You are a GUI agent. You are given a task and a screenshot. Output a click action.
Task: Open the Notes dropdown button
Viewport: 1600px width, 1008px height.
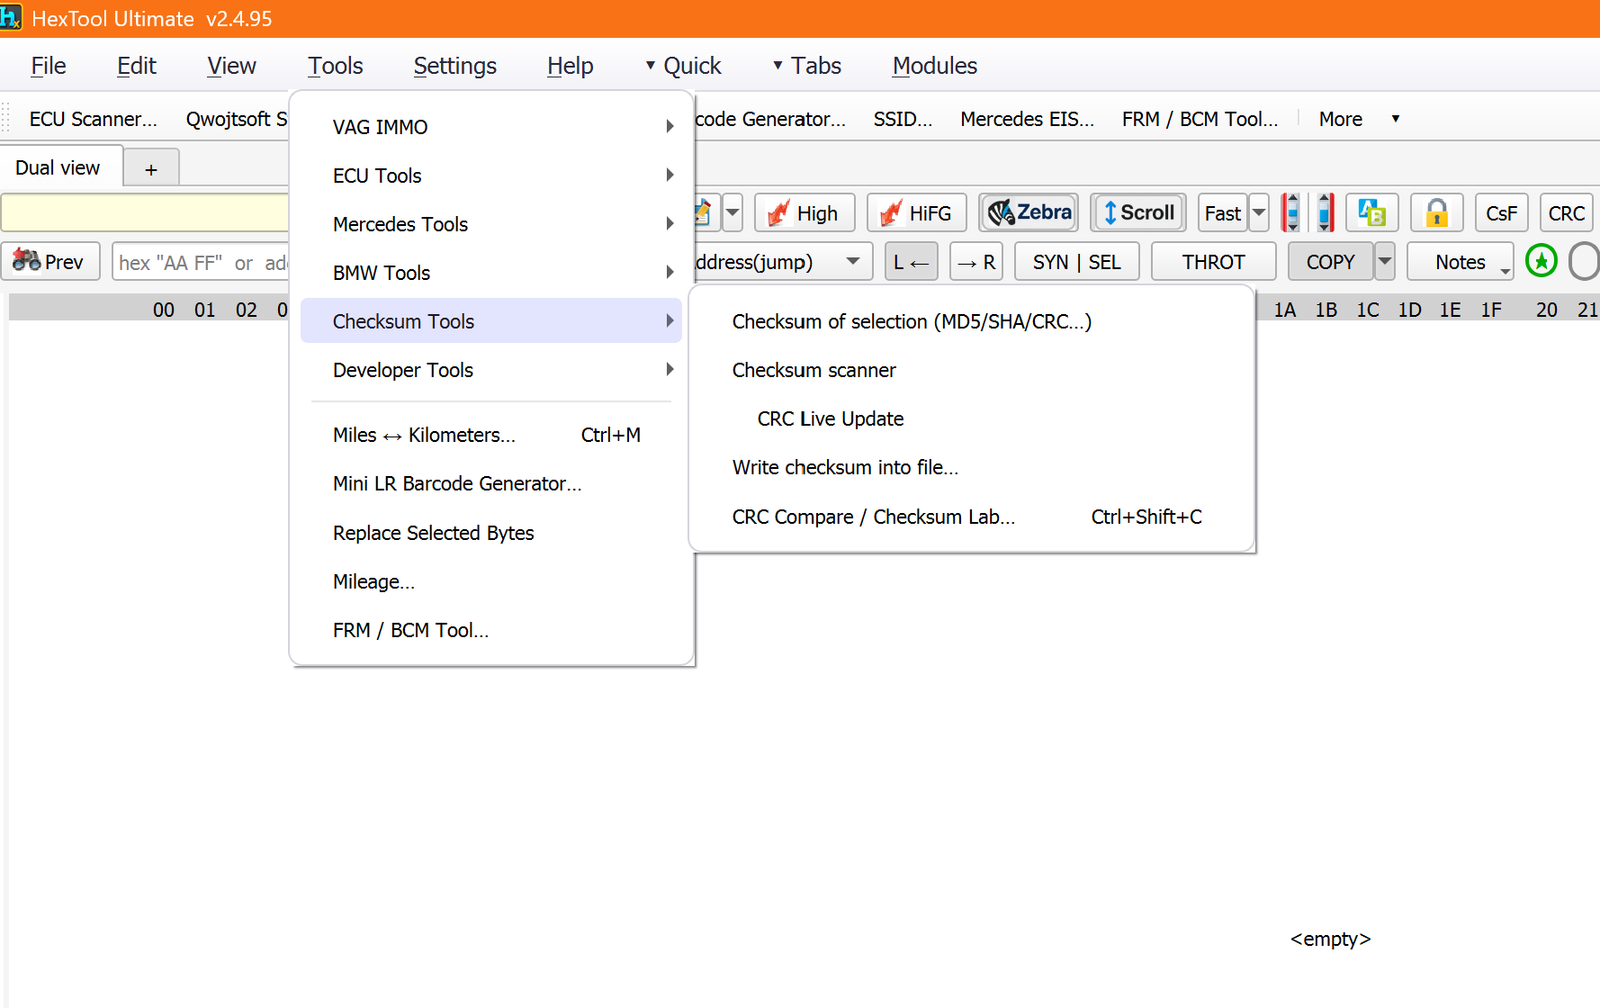point(1460,262)
